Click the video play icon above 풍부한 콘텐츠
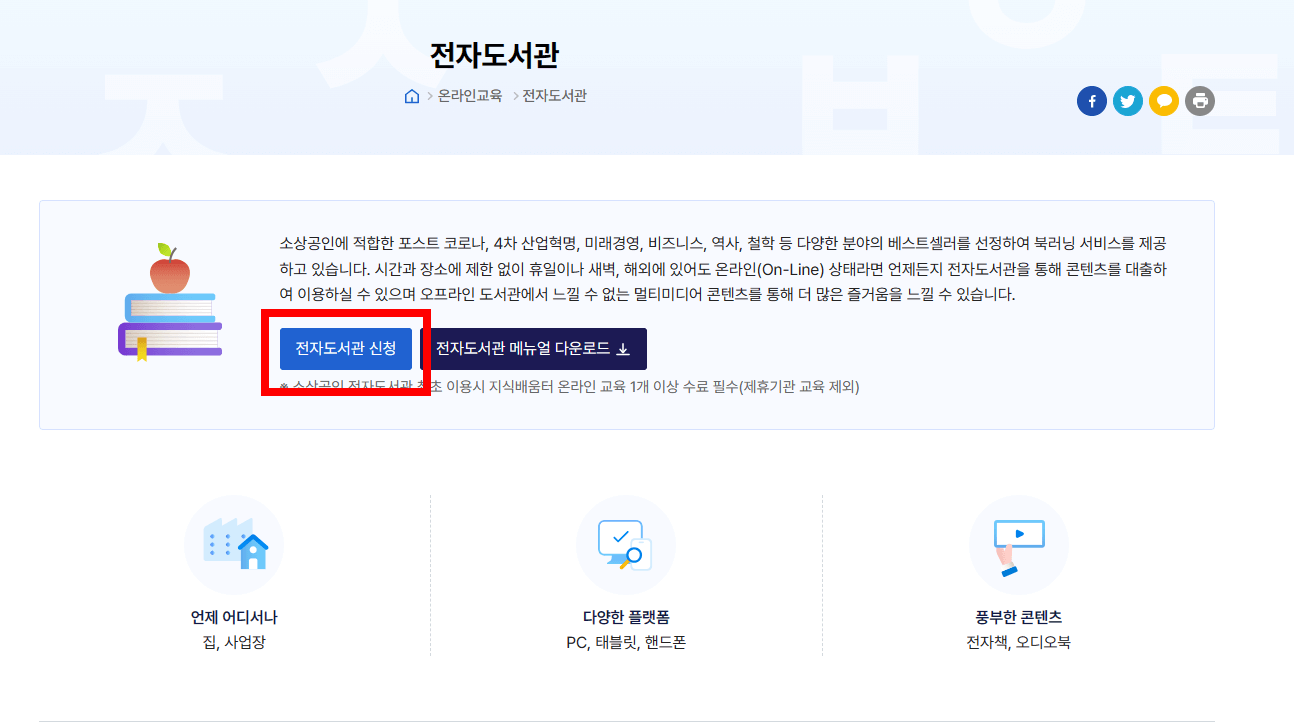The image size is (1294, 722). (x=1018, y=544)
